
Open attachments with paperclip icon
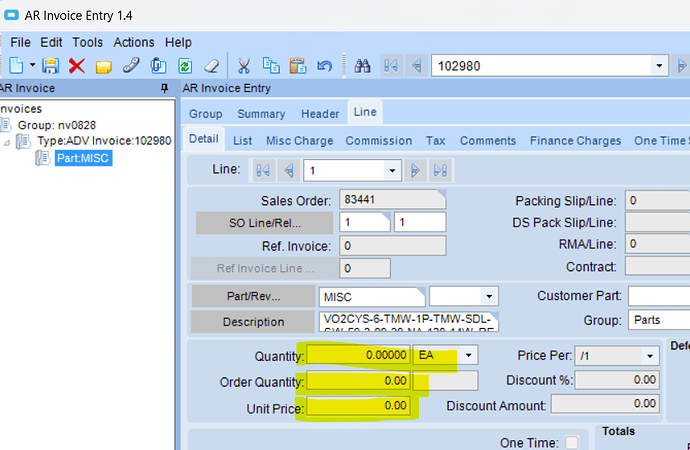(x=131, y=66)
